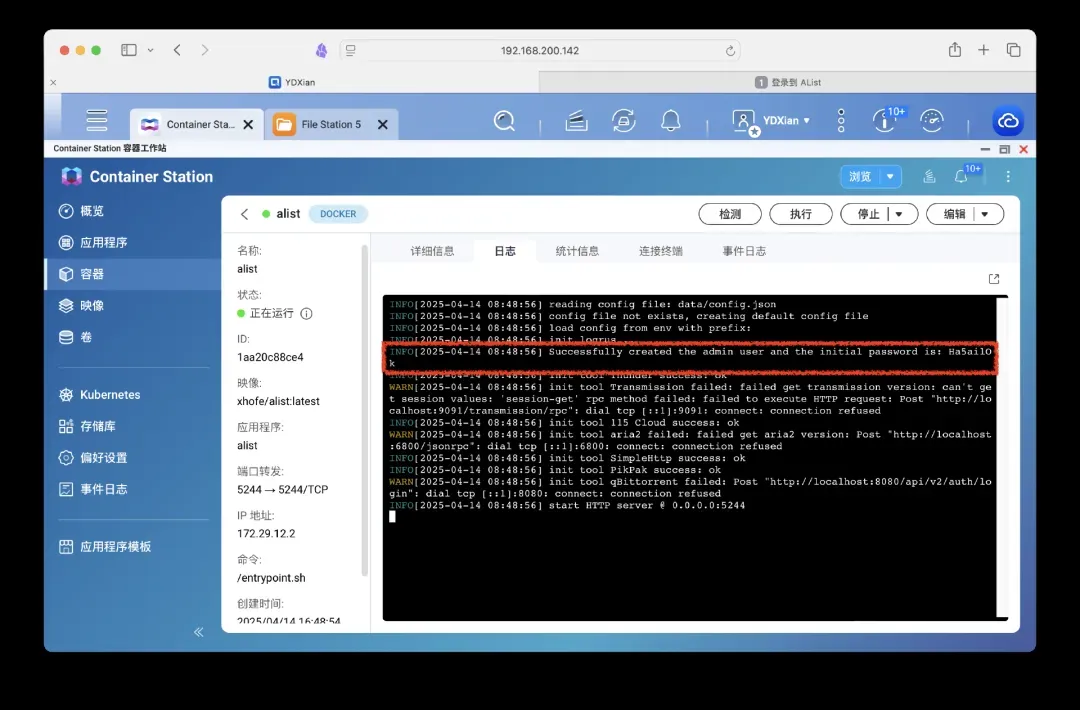Go back using the arrow beside alist
The image size is (1080, 710).
point(244,214)
